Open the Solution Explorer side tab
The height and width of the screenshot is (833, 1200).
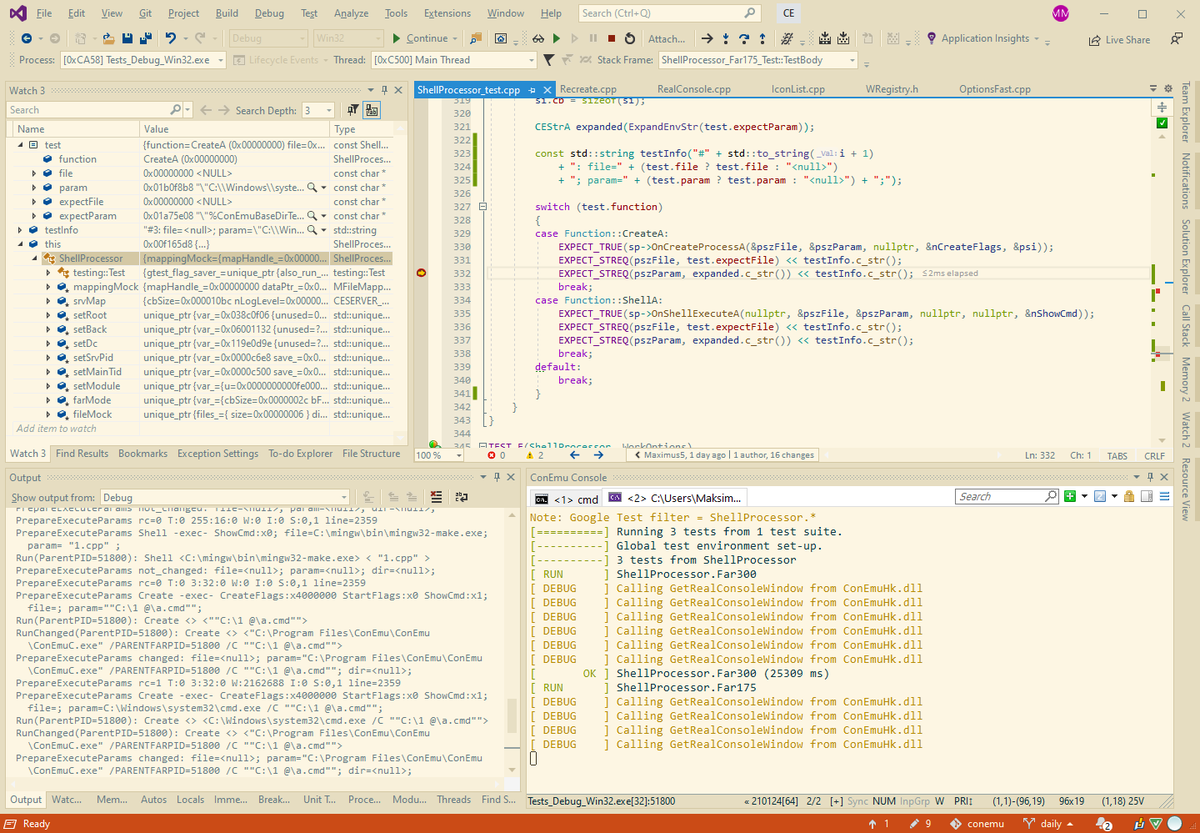pyautogui.click(x=1186, y=256)
